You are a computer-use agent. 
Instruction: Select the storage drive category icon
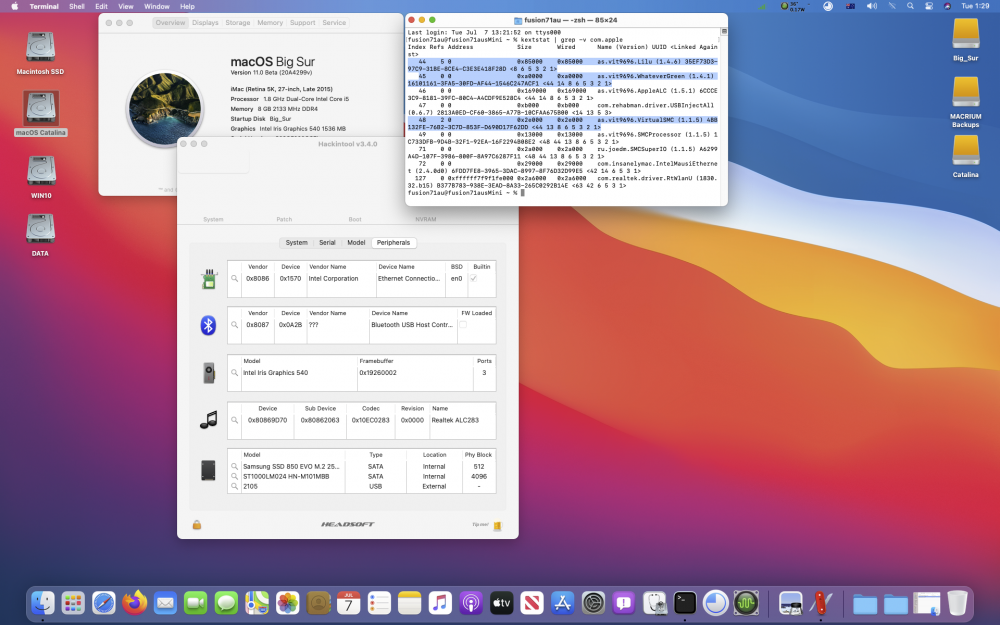tap(209, 471)
